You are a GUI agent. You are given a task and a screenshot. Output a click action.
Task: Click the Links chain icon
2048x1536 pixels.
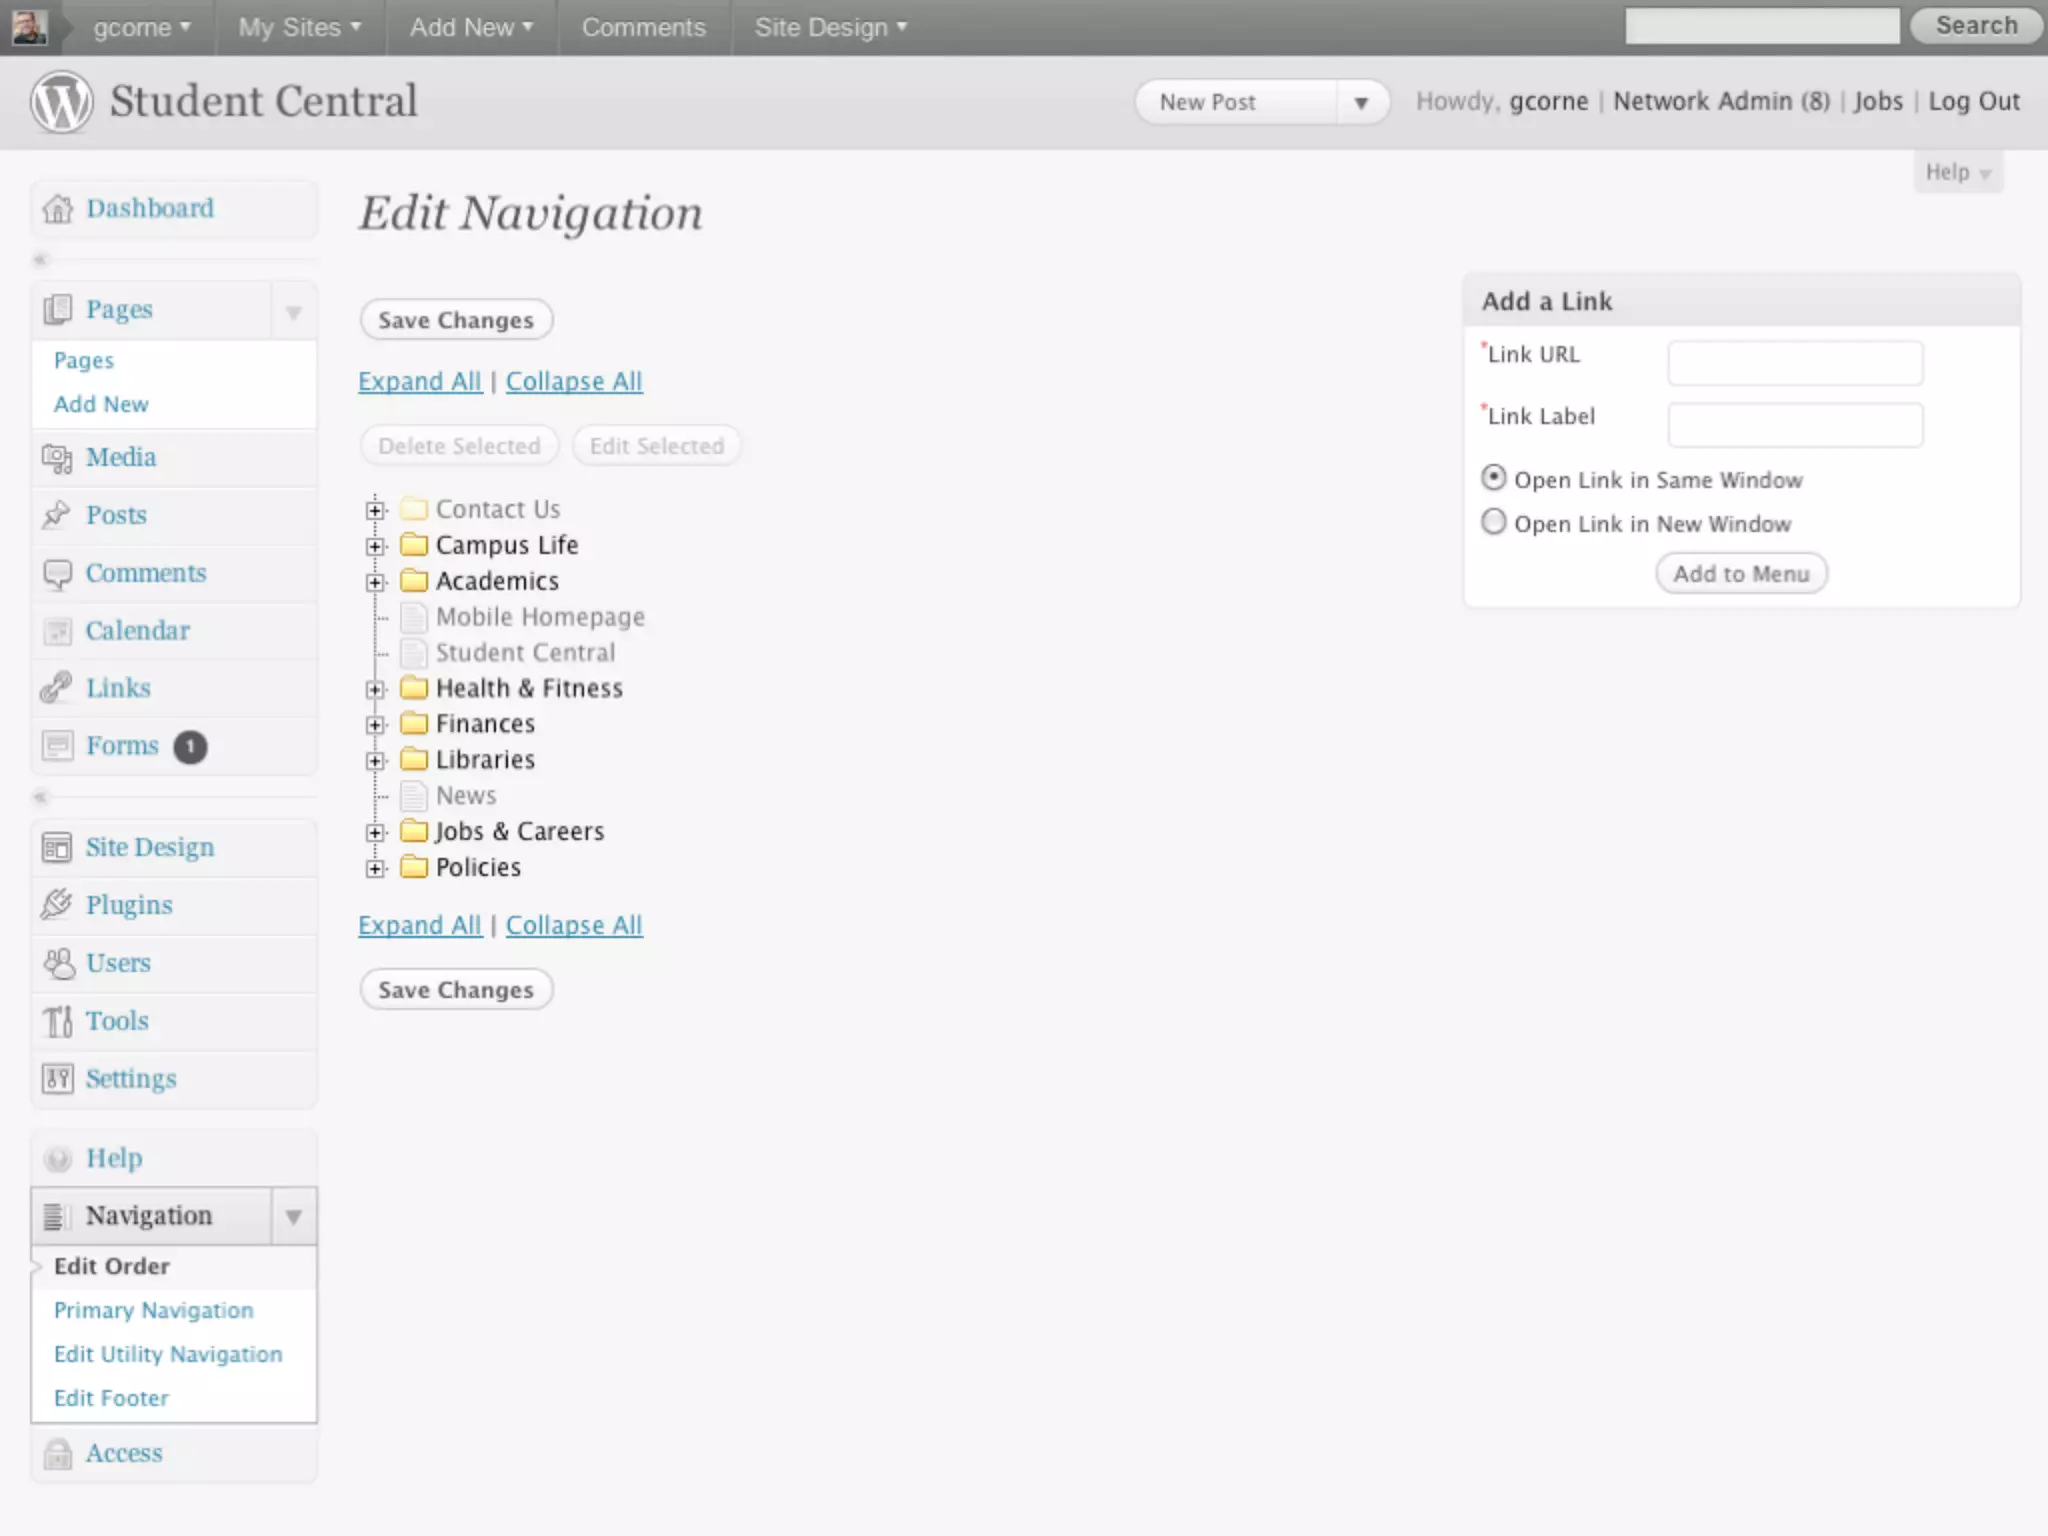pos(57,688)
